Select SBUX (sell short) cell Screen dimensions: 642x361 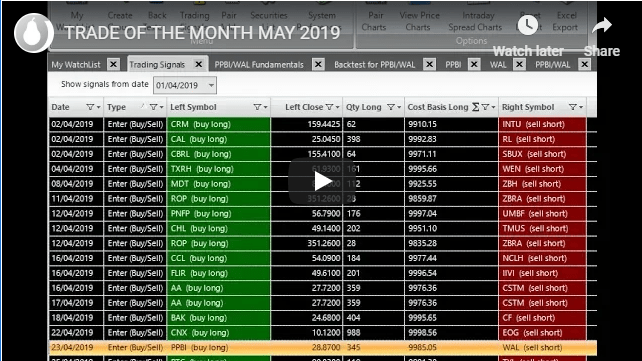[542, 154]
